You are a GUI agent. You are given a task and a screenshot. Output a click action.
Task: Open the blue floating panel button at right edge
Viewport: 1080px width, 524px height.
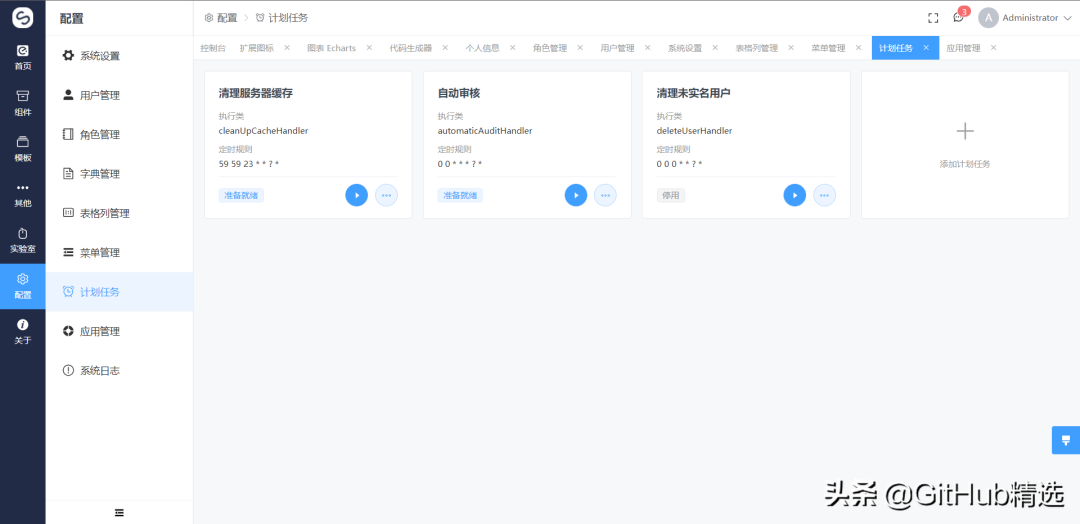click(x=1066, y=440)
